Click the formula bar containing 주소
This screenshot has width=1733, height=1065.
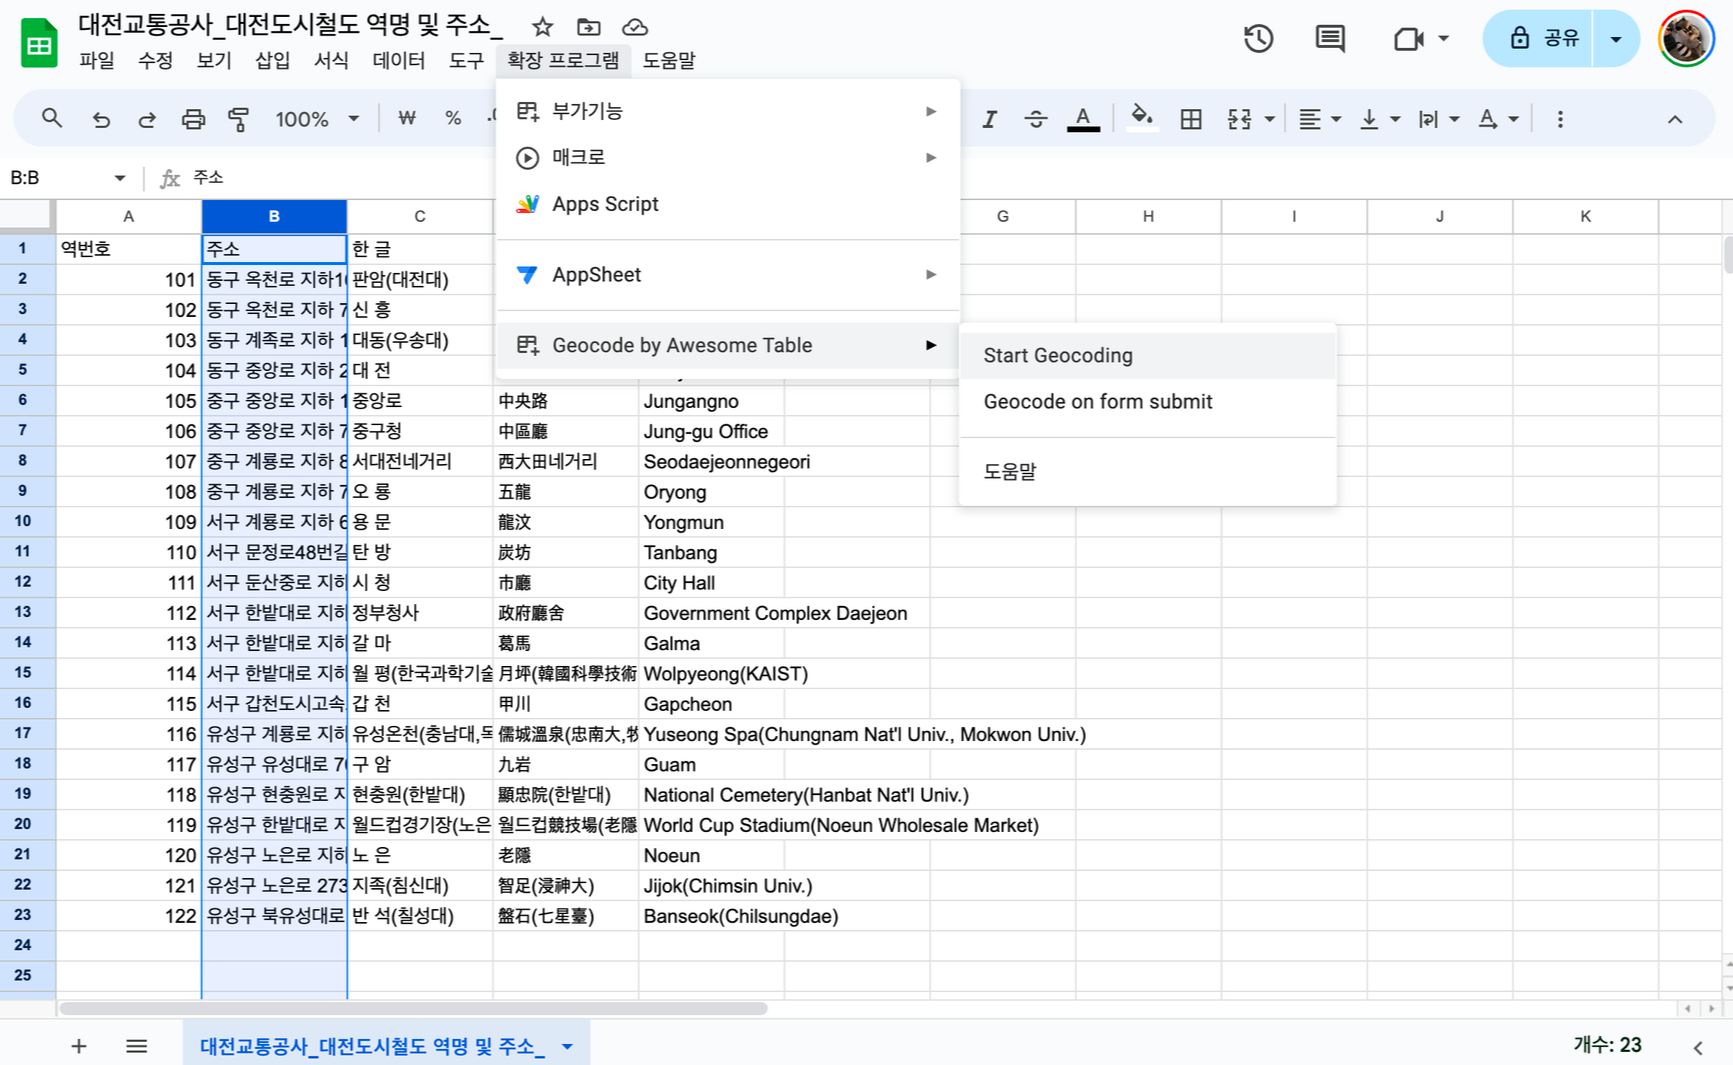[960, 178]
